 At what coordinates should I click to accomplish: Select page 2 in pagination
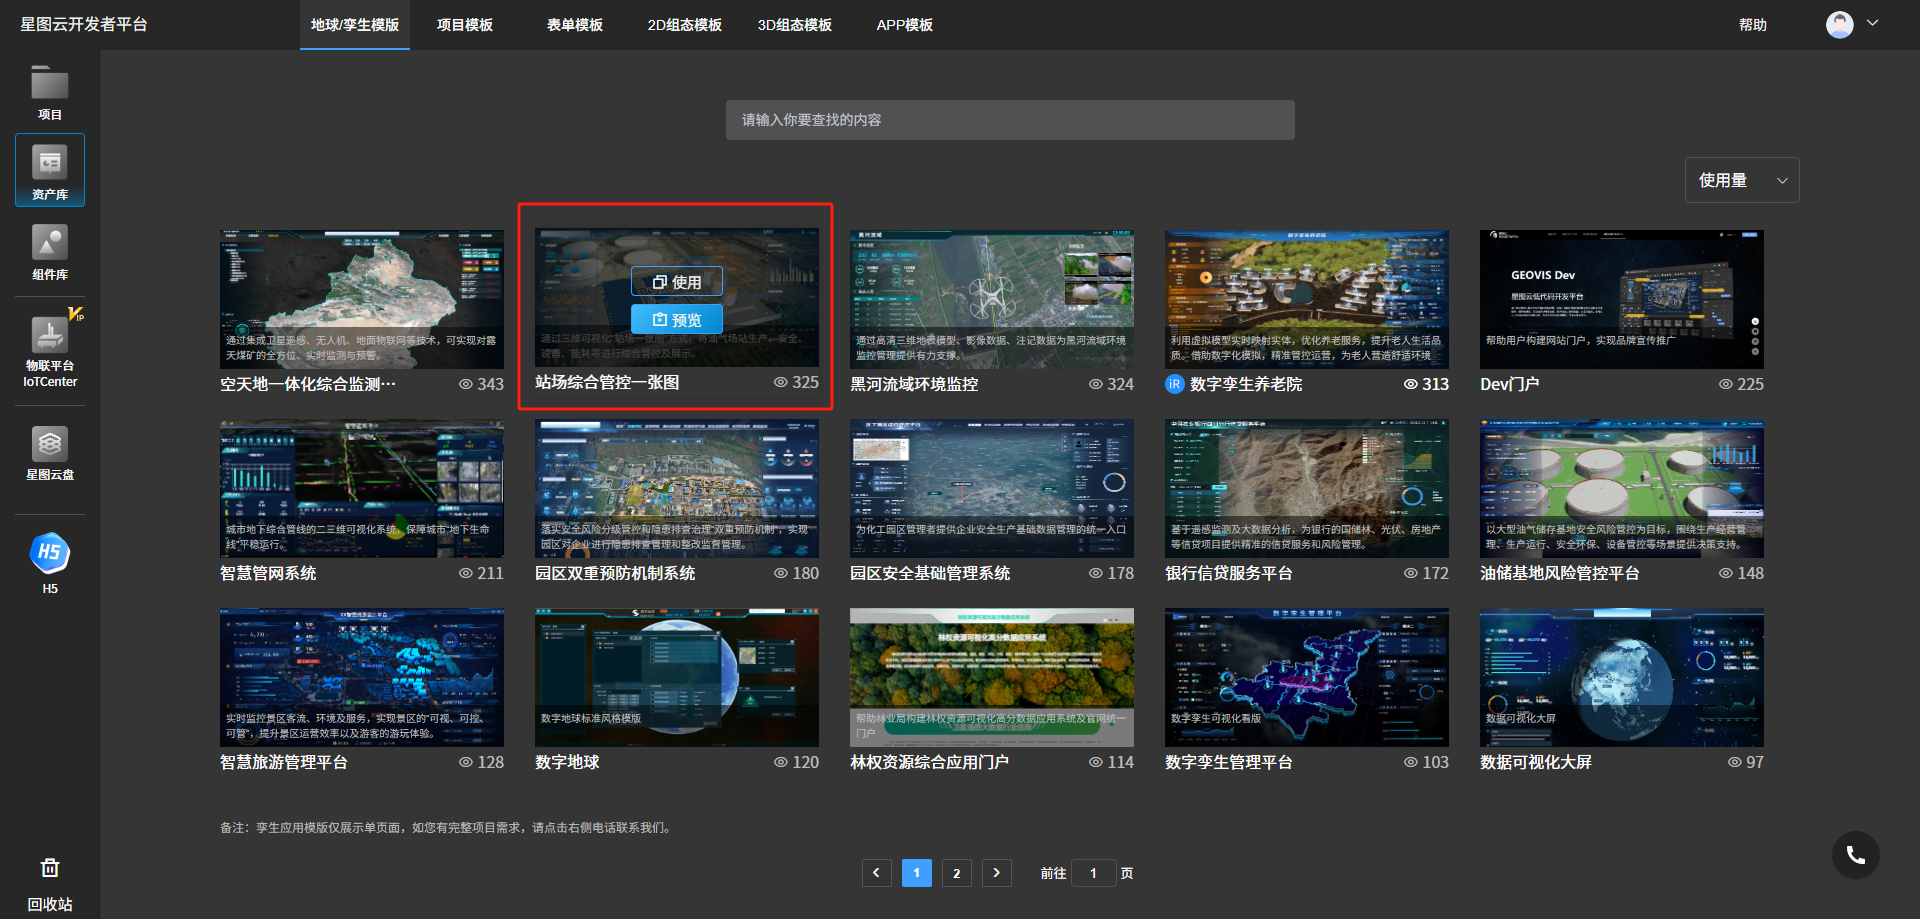pyautogui.click(x=956, y=873)
